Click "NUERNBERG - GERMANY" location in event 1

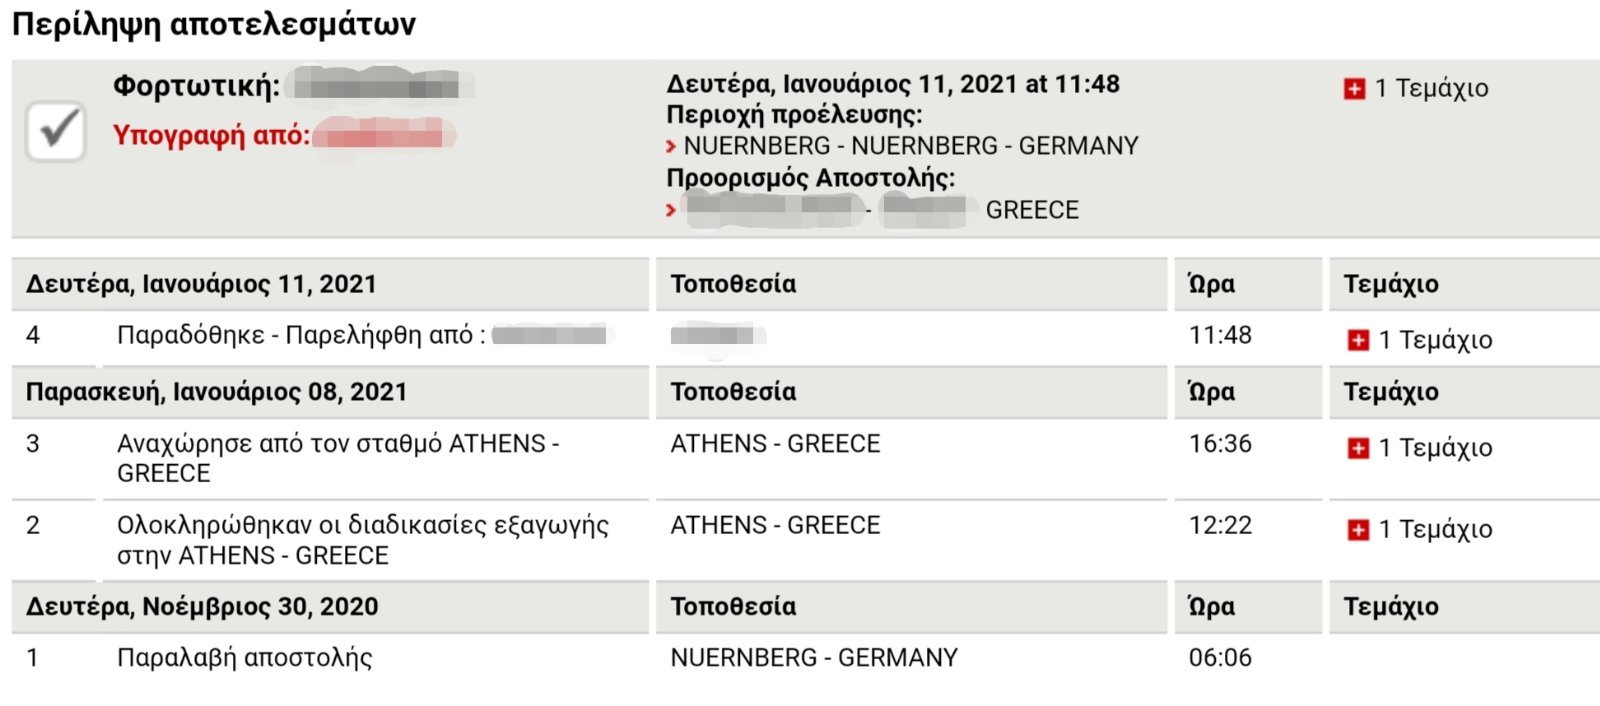coord(814,658)
